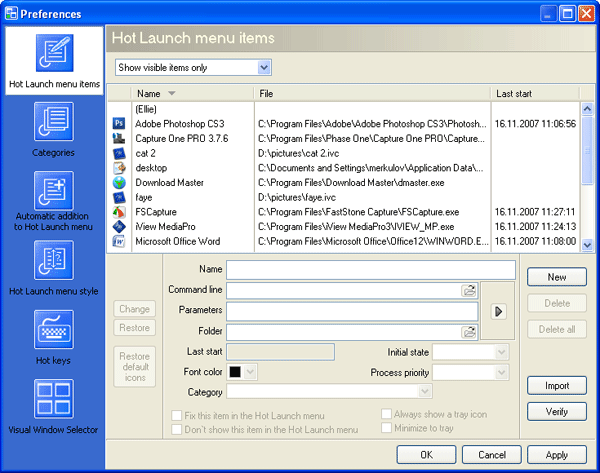Click the Preferences title bar icon
600x473 pixels.
coord(11,13)
